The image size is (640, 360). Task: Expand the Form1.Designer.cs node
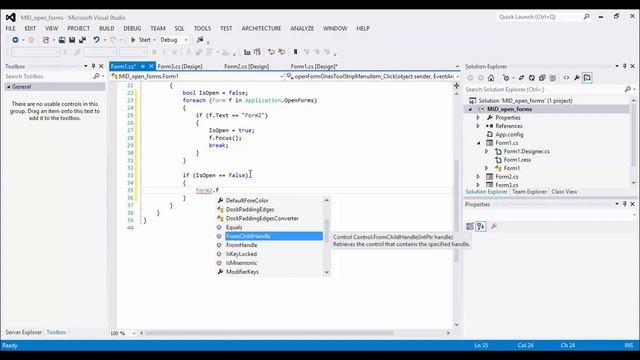point(487,151)
